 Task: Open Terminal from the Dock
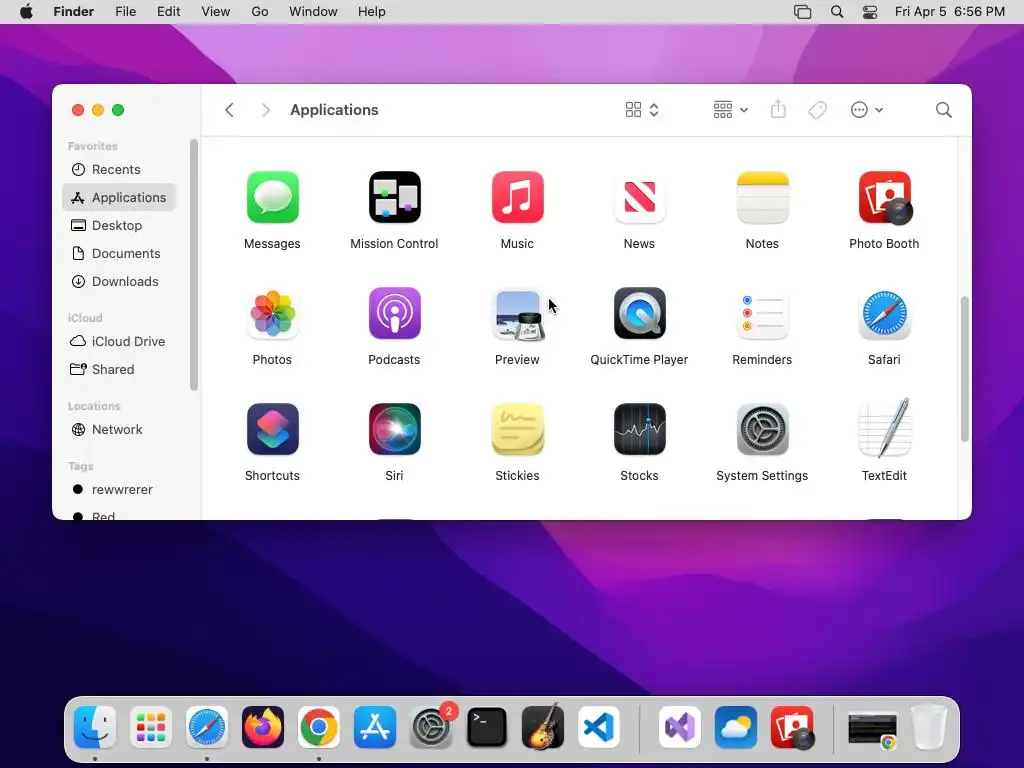coord(487,727)
